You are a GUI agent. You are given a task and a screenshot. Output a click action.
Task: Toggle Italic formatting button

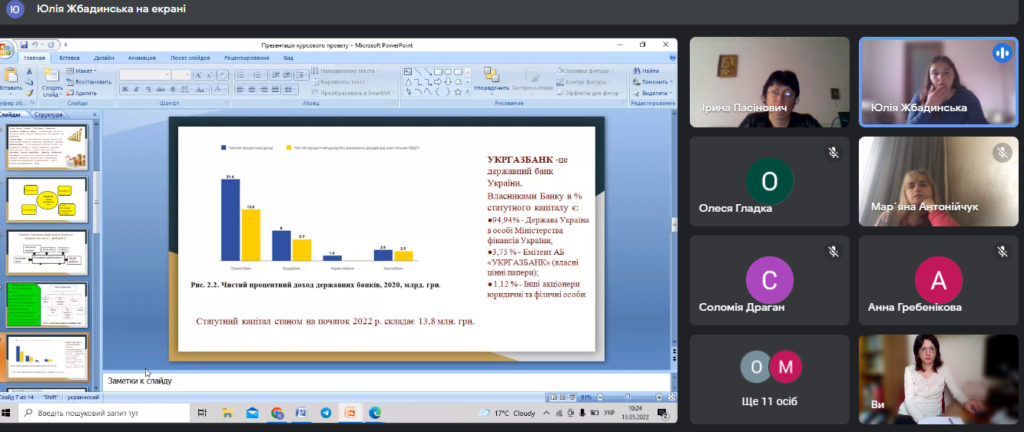click(x=136, y=89)
